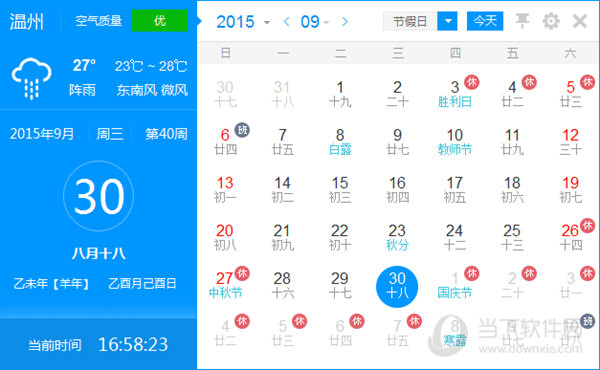Select September 7 廿五
The width and height of the screenshot is (600, 370).
tap(282, 142)
